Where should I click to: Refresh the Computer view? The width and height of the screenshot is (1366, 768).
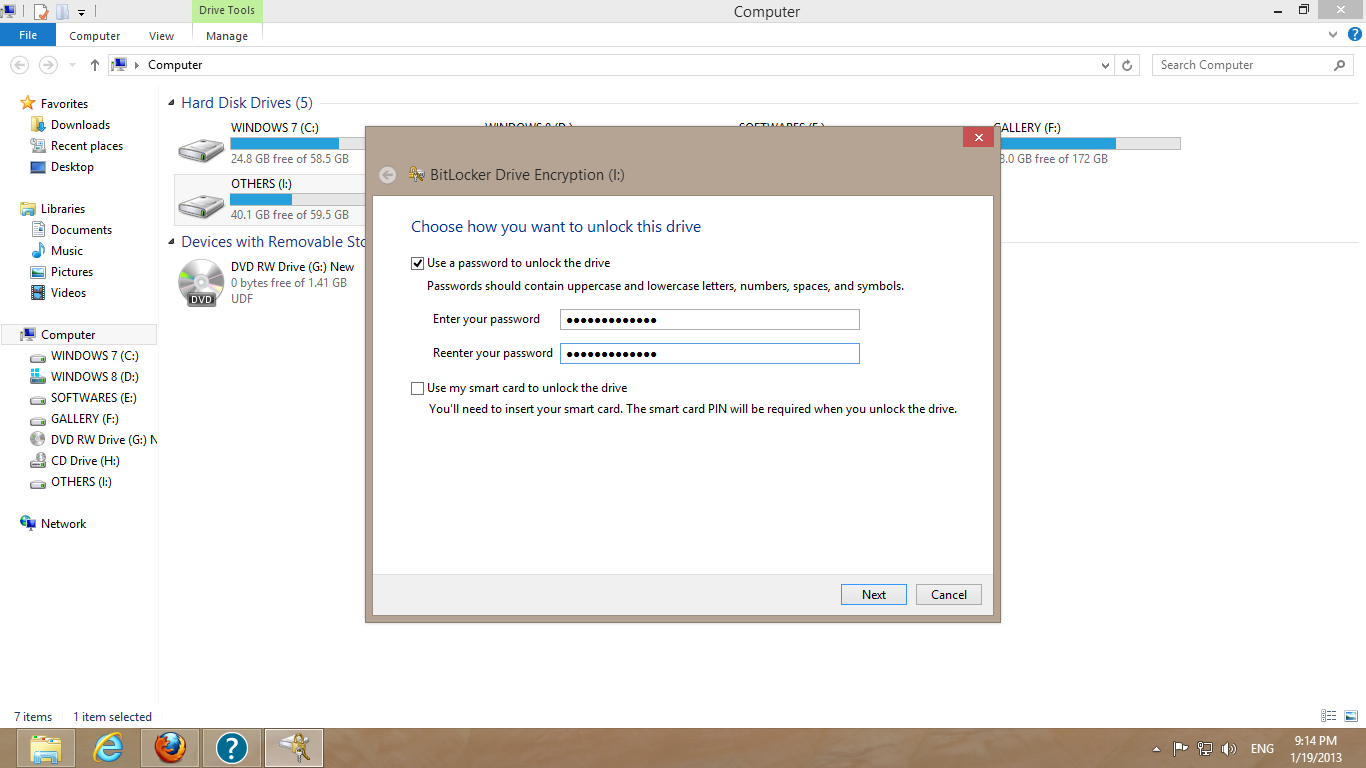[1127, 65]
